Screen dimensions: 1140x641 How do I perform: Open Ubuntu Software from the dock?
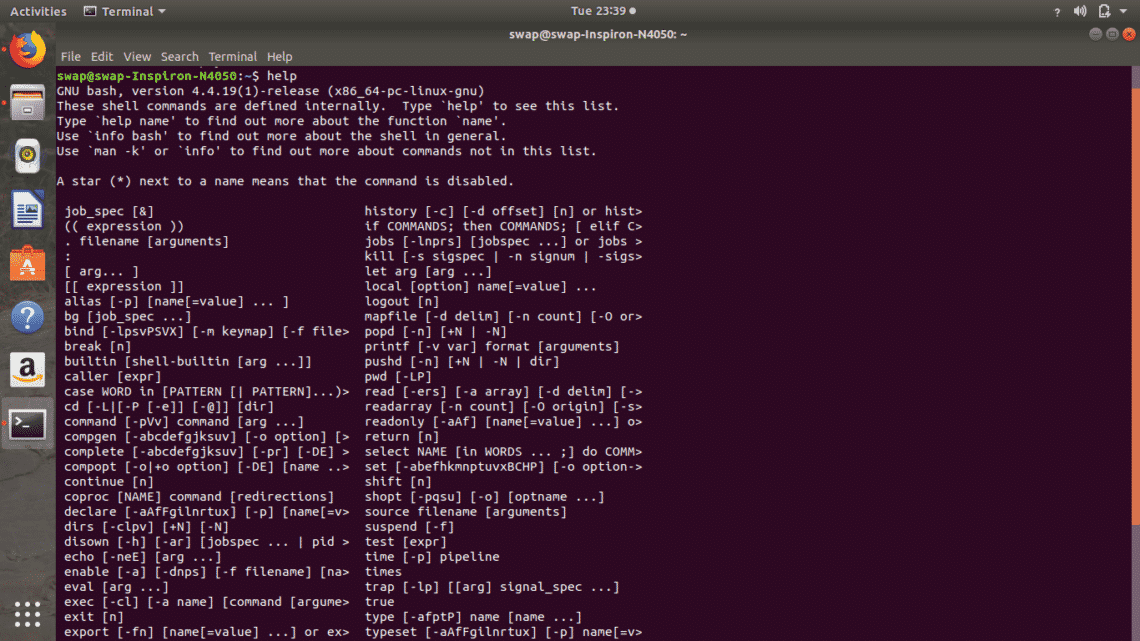click(28, 264)
